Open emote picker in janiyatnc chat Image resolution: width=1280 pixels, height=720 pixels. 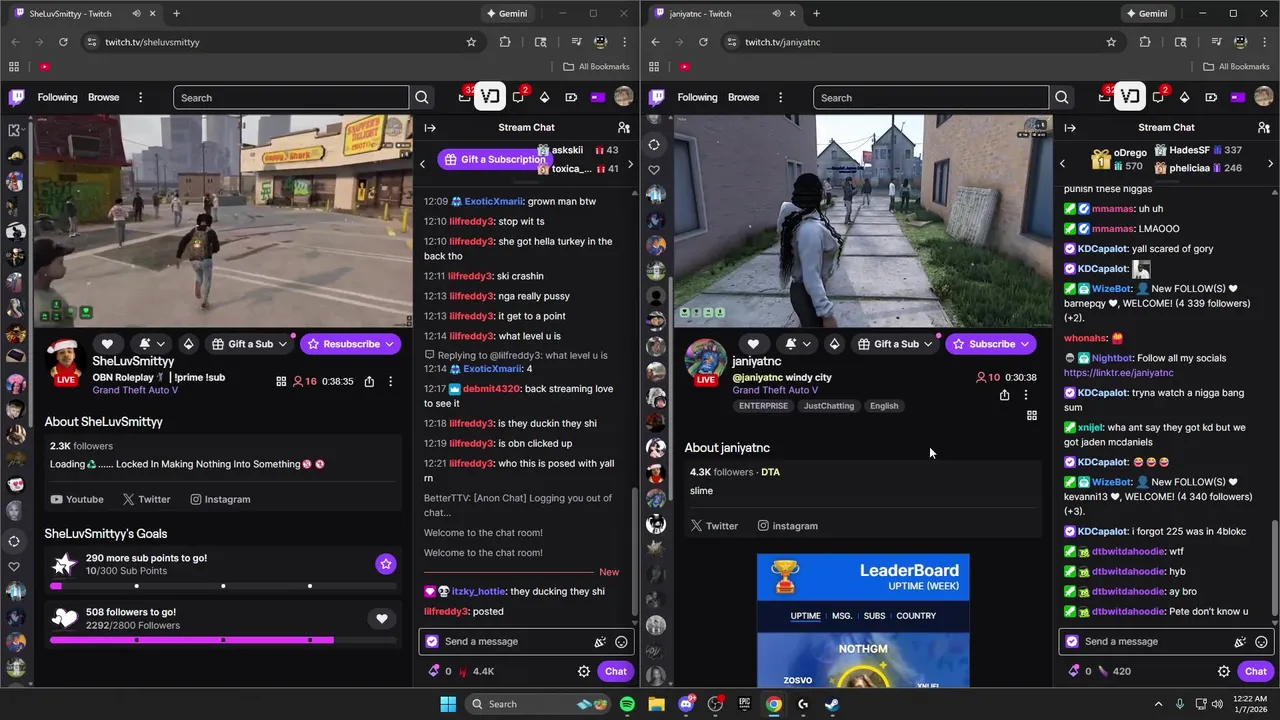(1261, 642)
